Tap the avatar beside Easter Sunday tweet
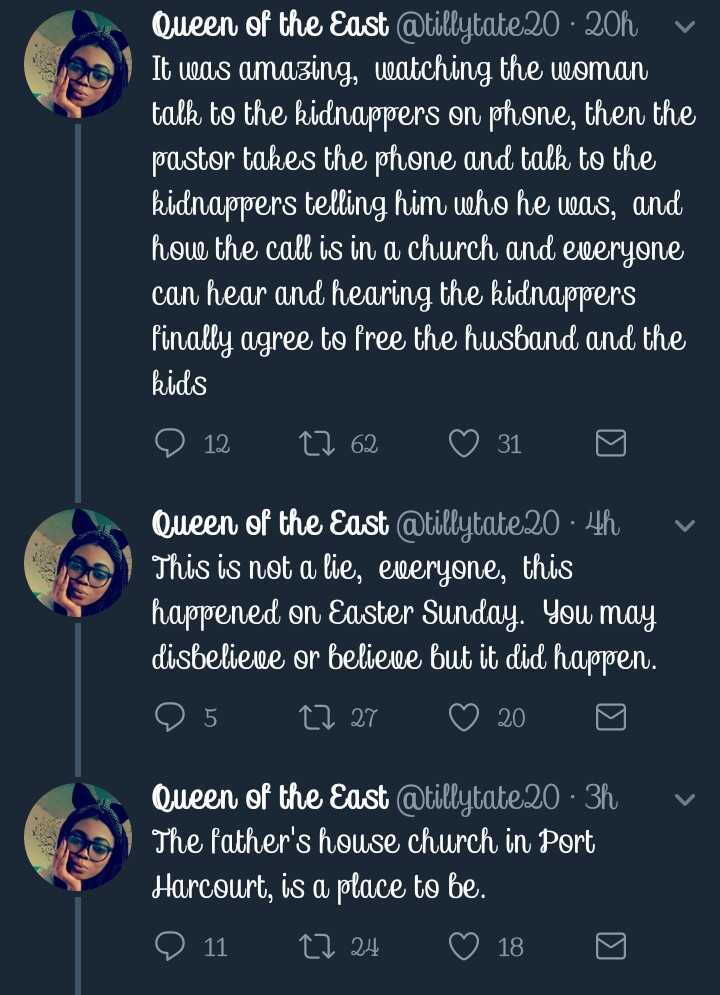Viewport: 720px width, 995px height. point(76,564)
